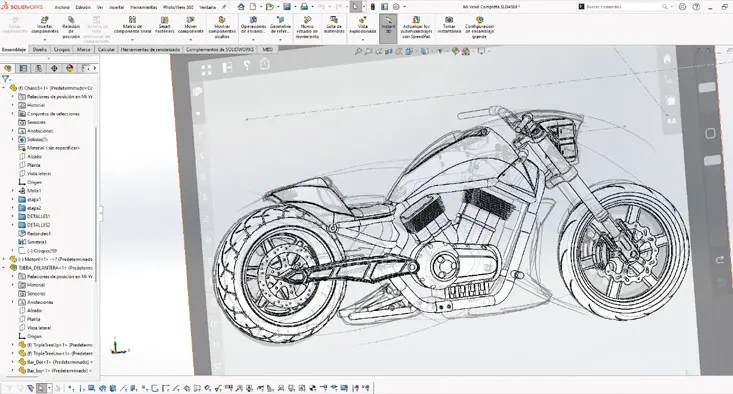Open dropdown arrow under Insertar componentes
733x394 pixels.
click(45, 40)
